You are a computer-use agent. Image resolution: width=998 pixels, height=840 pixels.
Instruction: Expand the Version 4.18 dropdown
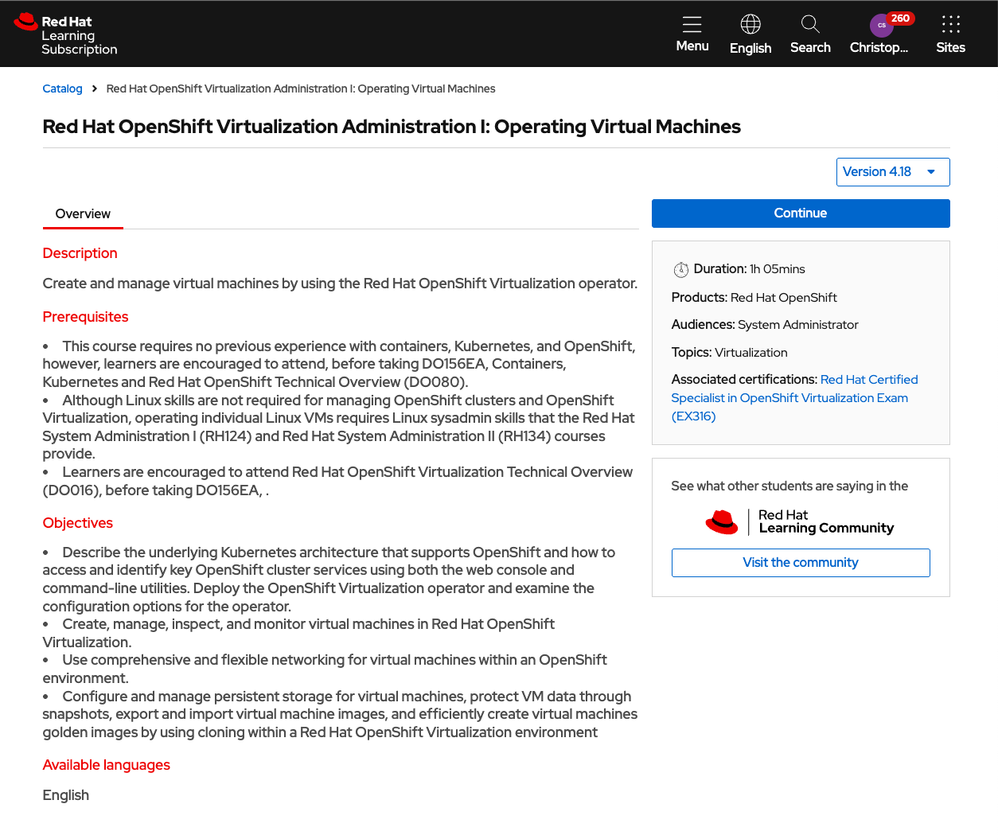pyautogui.click(x=892, y=172)
